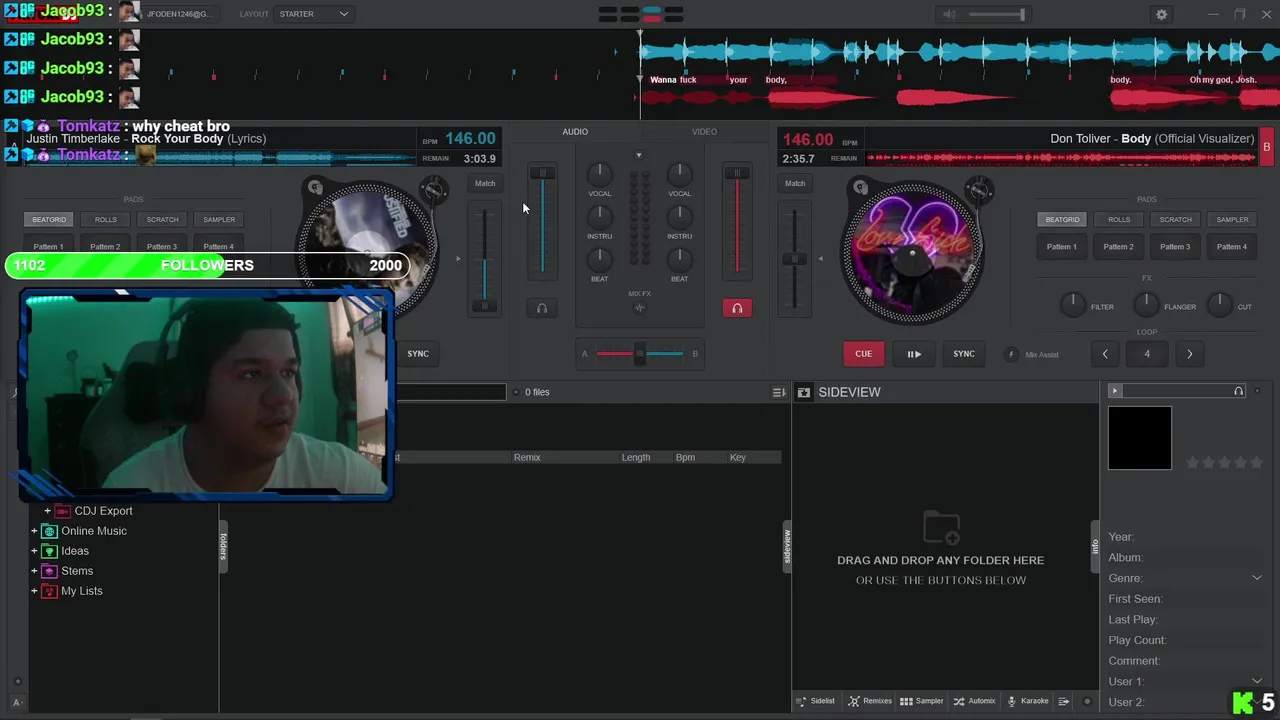Click the master volume speaker icon
The image size is (1280, 720).
[949, 14]
